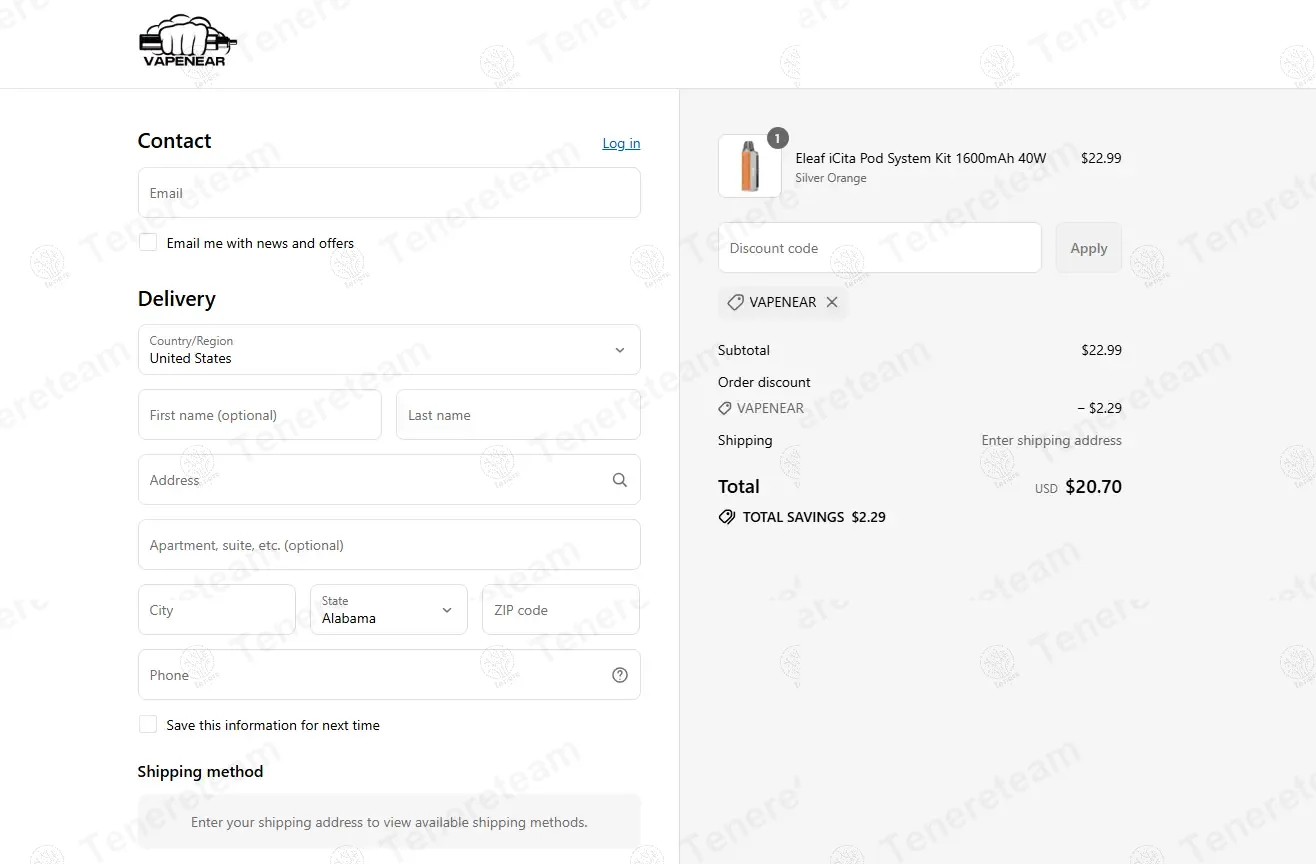This screenshot has width=1316, height=864.
Task: Click the Country/Region chevron arrow
Action: [620, 350]
